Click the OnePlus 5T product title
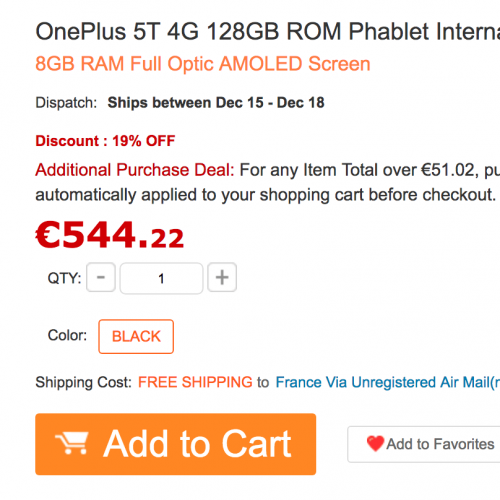The width and height of the screenshot is (500, 500). [x=268, y=32]
